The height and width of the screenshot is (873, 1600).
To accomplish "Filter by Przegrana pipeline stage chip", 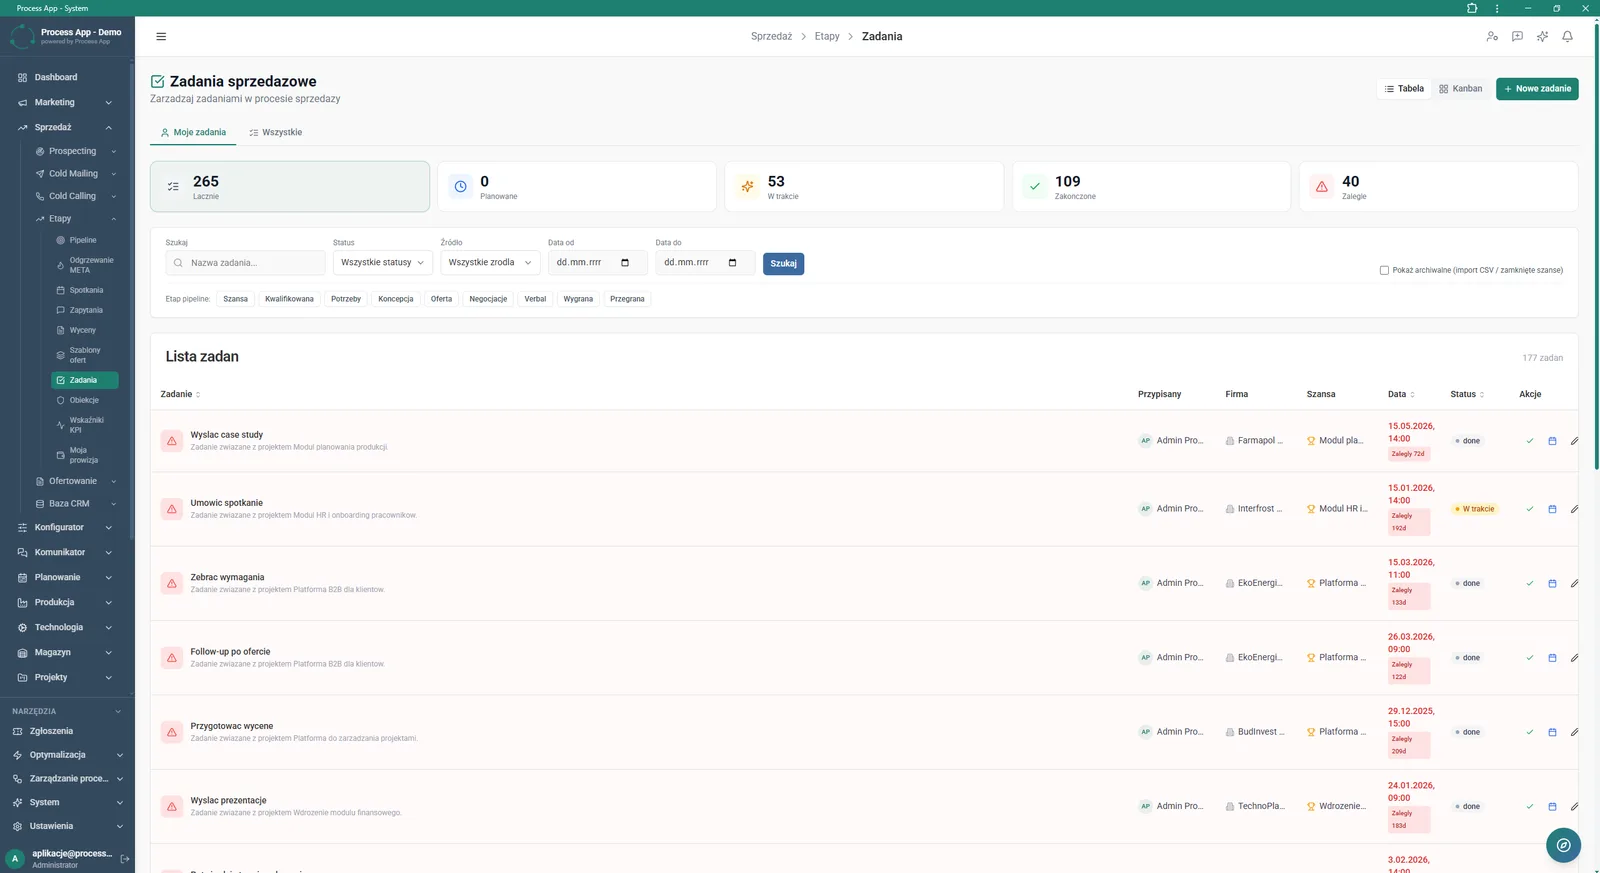I will click(627, 299).
